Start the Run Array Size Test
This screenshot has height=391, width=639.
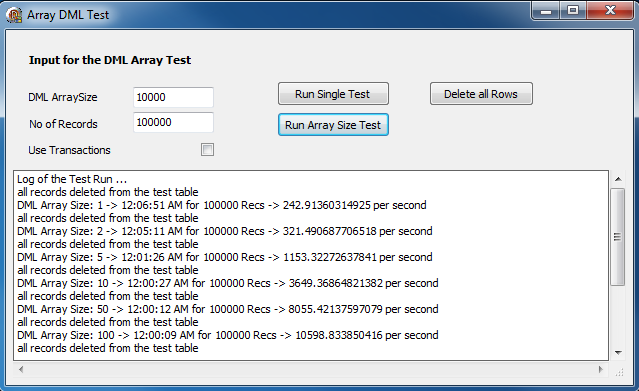point(333,125)
